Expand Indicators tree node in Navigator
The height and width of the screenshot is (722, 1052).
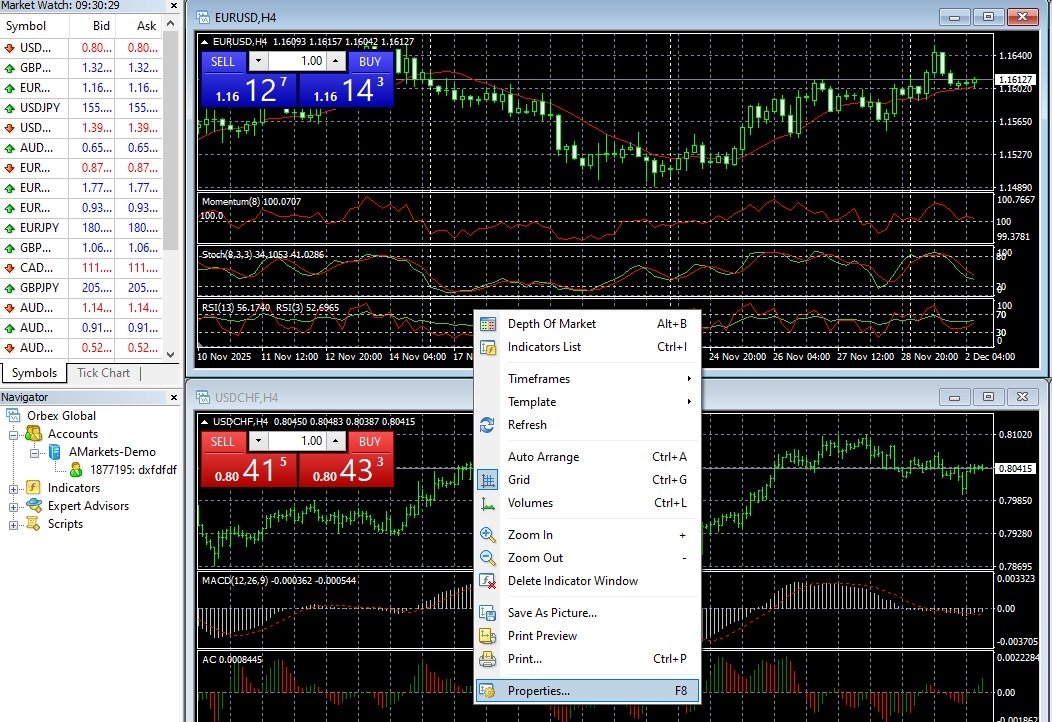tap(14, 488)
